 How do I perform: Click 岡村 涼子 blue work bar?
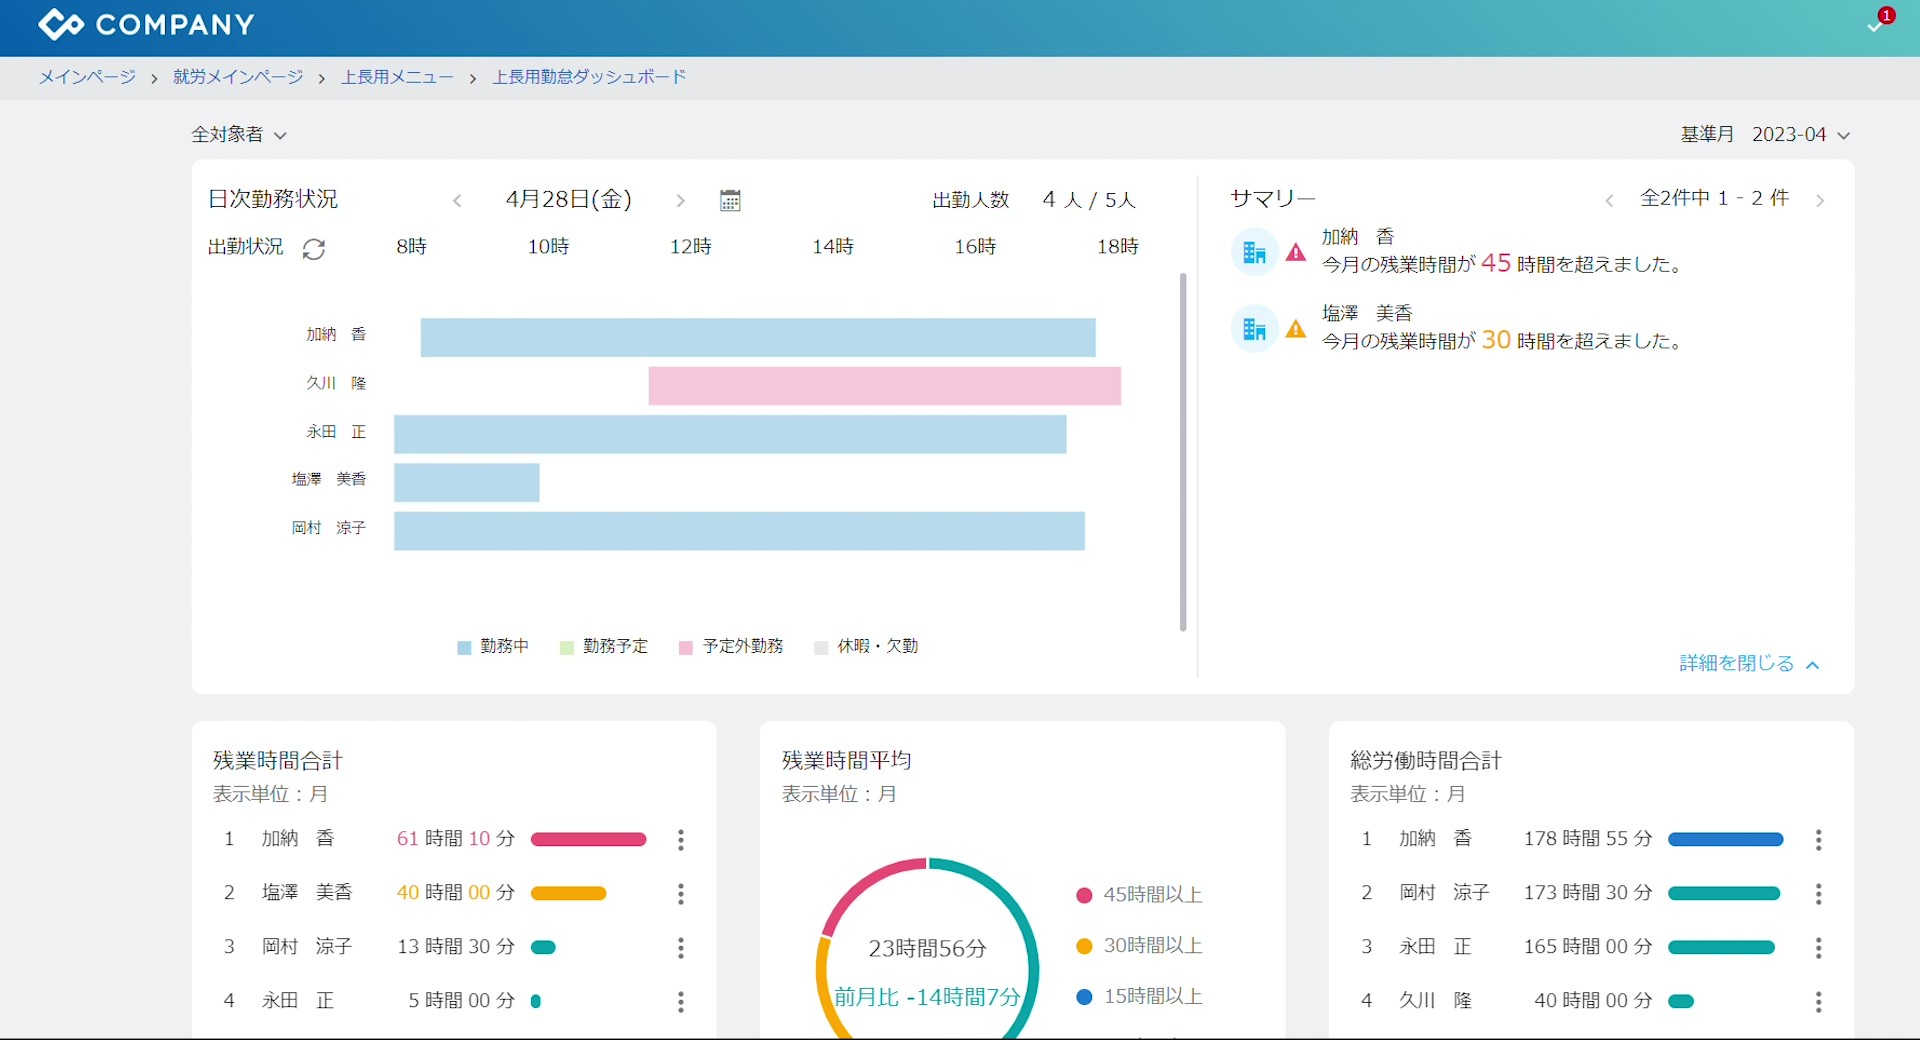coord(739,531)
